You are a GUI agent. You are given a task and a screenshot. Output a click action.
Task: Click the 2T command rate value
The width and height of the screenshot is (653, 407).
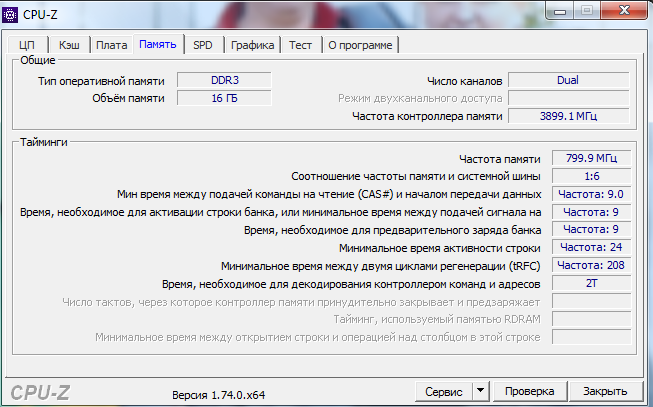591,283
